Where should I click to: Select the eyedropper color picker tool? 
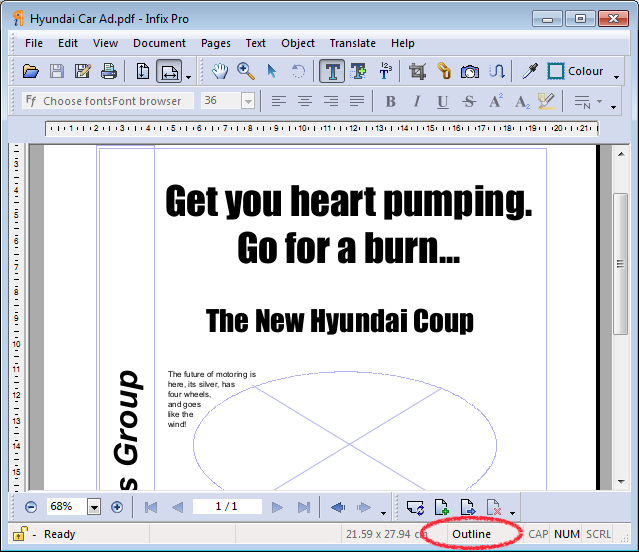tap(529, 71)
